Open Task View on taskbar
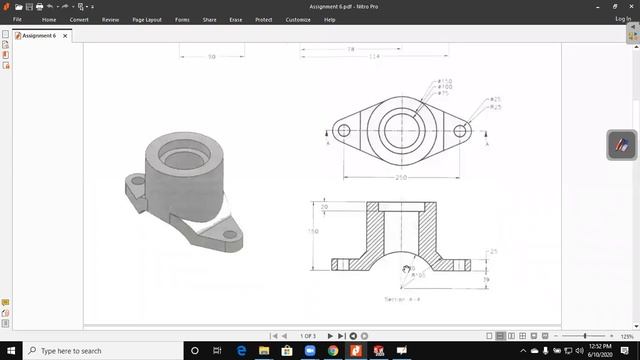 [217, 351]
